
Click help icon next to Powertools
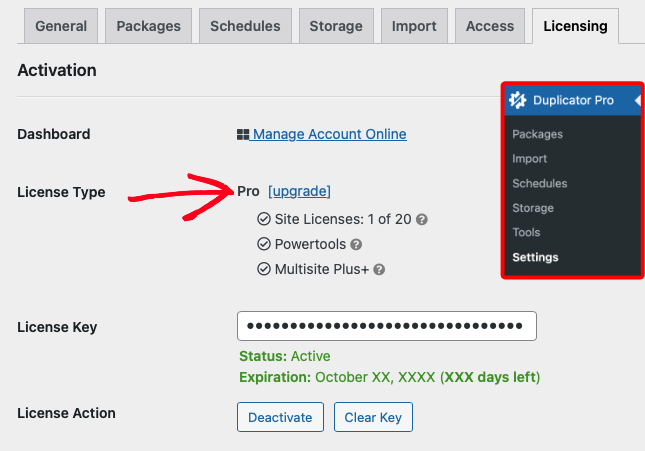(356, 244)
